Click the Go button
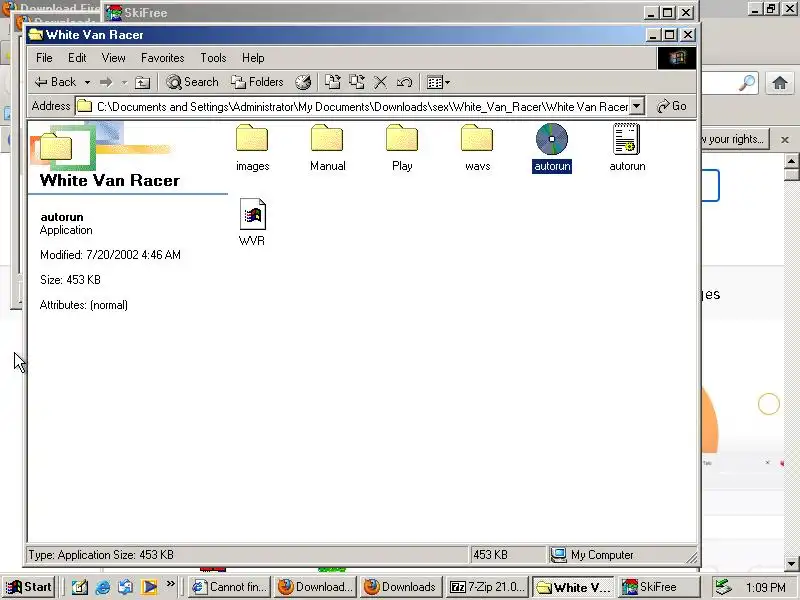Image resolution: width=800 pixels, height=600 pixels. (x=671, y=106)
